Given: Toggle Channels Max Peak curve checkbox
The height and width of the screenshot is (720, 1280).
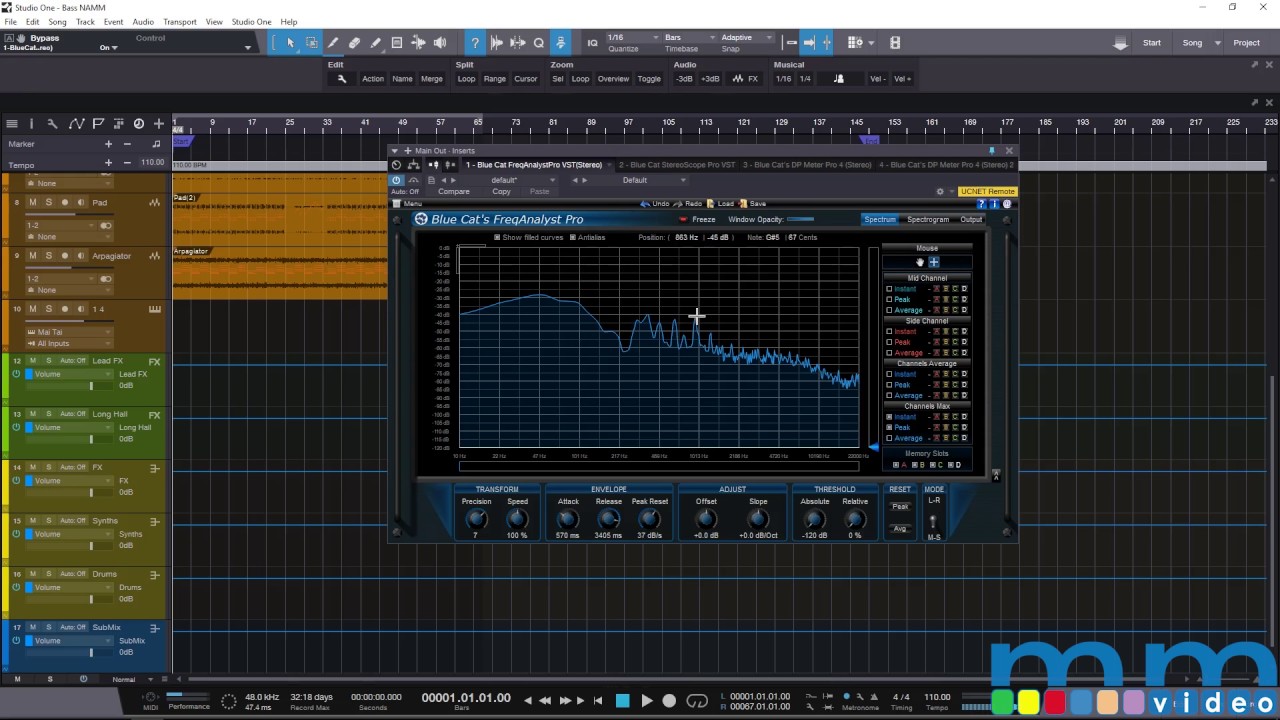Looking at the screenshot, I should 889,428.
